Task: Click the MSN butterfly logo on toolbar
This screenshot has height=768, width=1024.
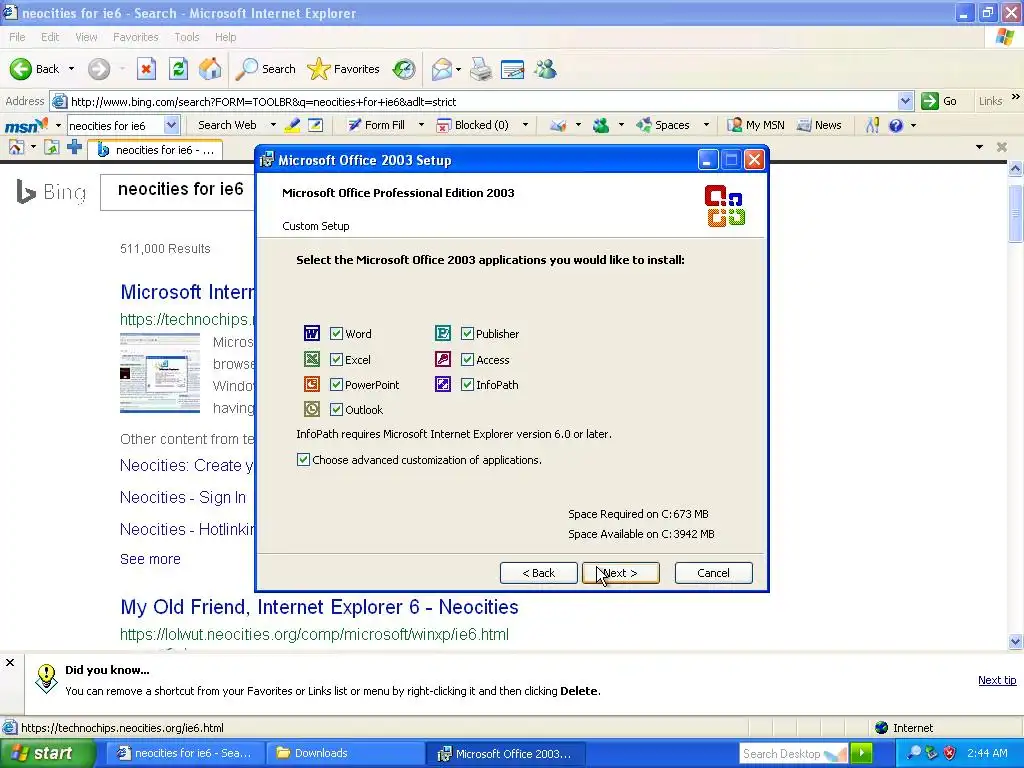Action: click(x=26, y=125)
